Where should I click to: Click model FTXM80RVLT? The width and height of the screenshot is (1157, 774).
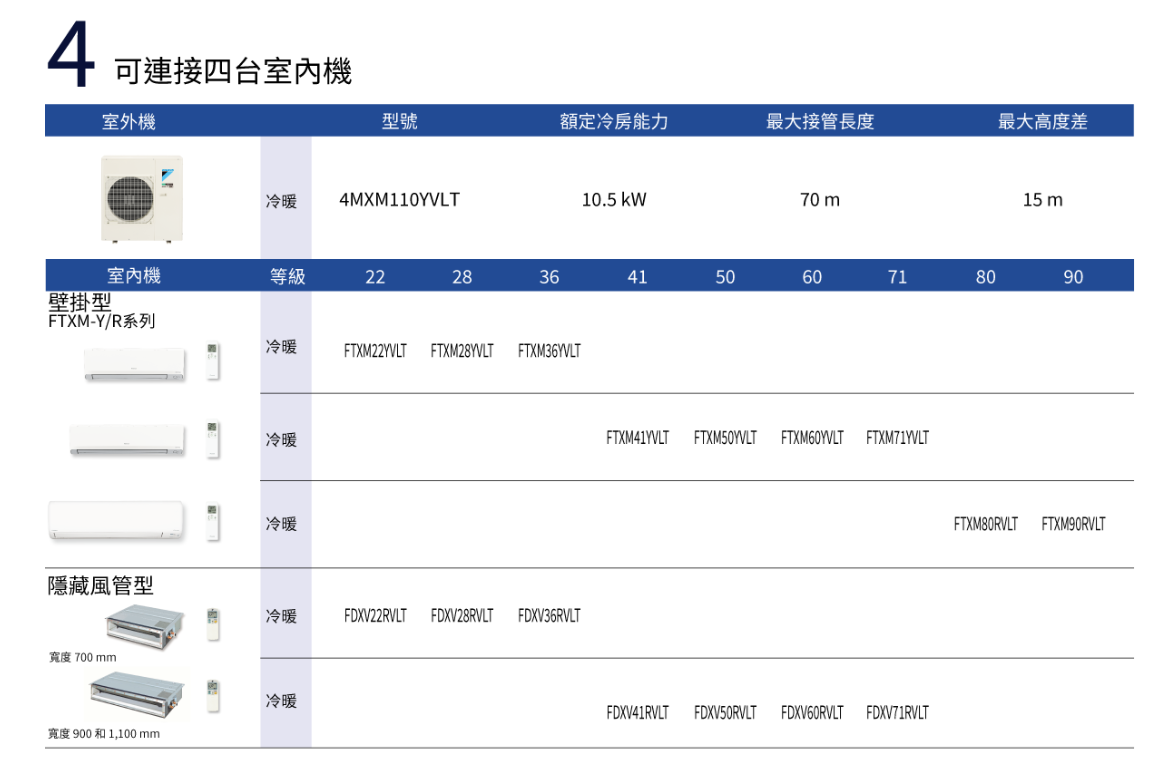985,525
